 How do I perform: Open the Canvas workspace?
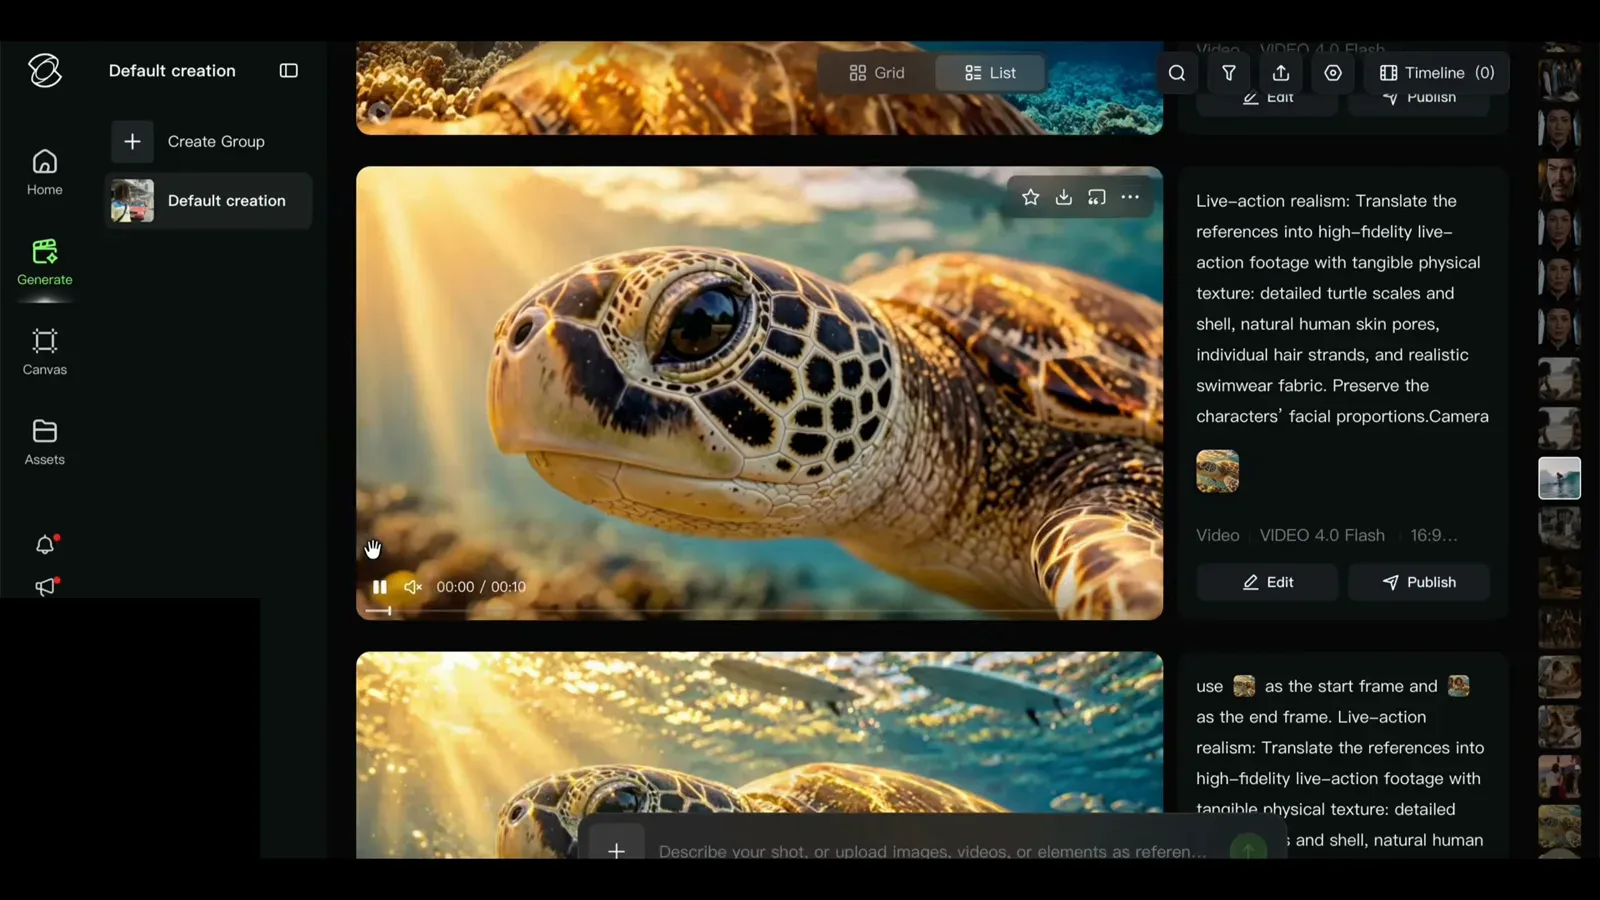tap(44, 352)
